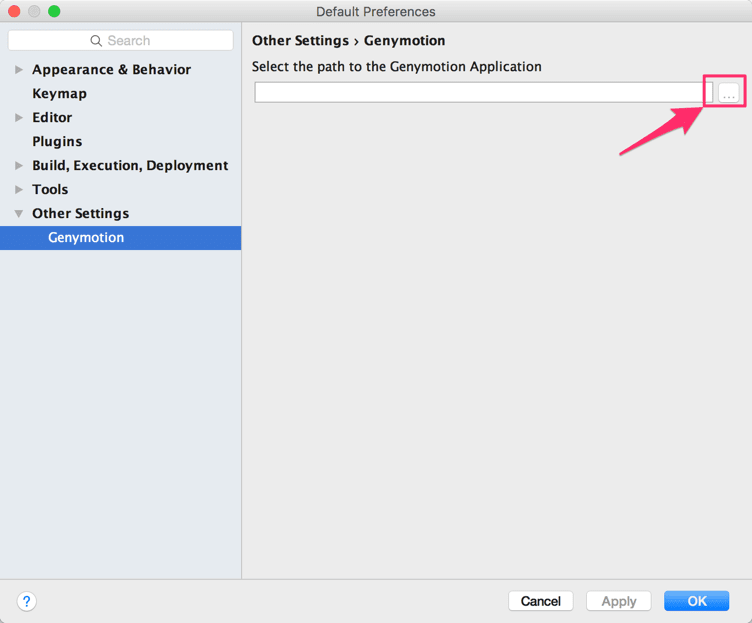Click the browse "..." button for Genymotion path
The width and height of the screenshot is (752, 623).
pos(728,92)
